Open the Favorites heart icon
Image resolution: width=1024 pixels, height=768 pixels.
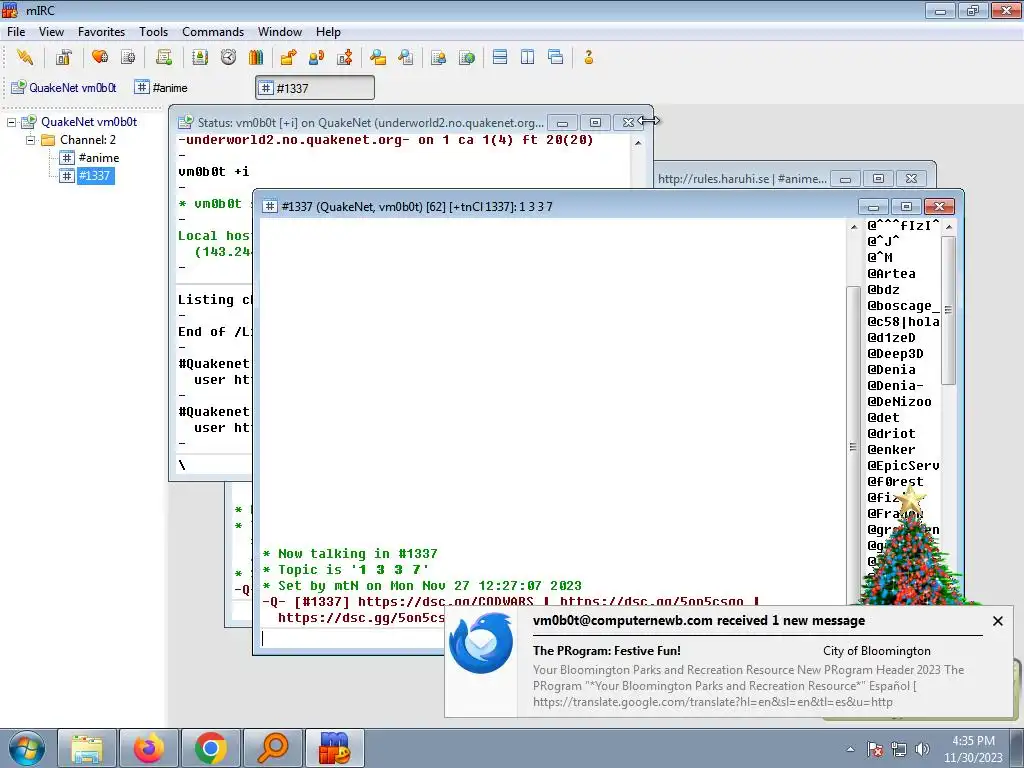pos(100,57)
